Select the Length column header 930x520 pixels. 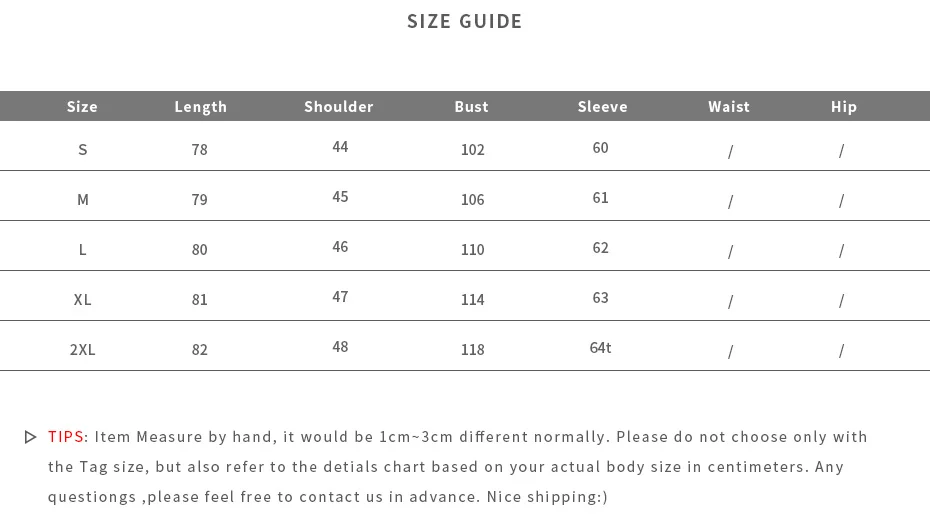tap(200, 107)
